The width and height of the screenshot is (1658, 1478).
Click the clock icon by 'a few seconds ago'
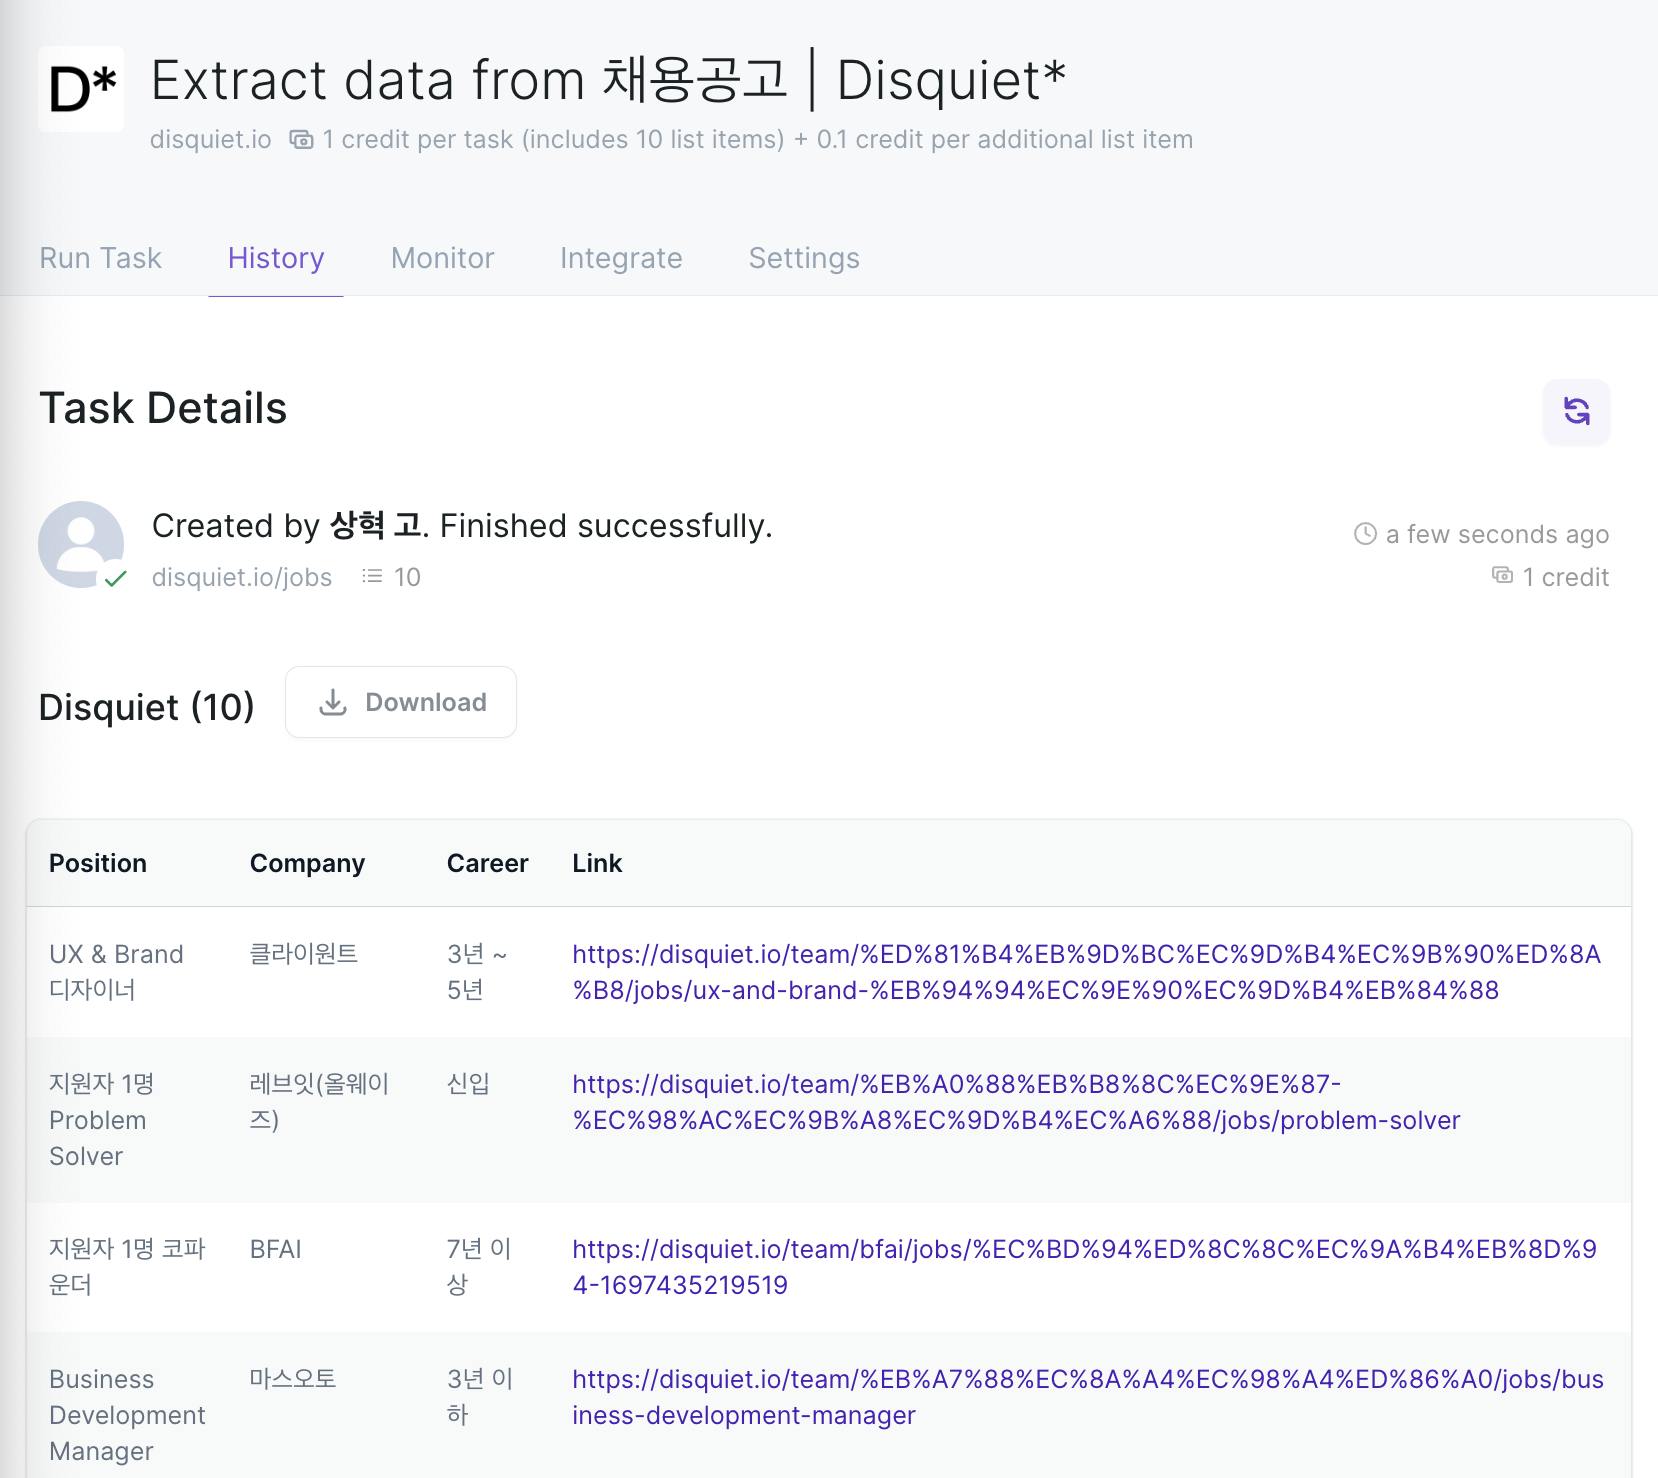coord(1365,534)
